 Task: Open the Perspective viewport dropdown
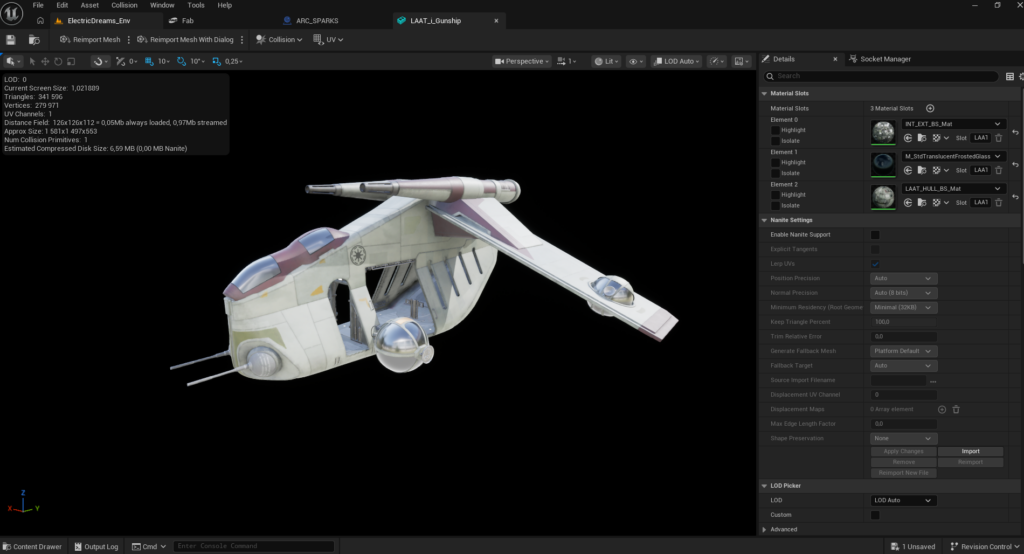point(522,61)
